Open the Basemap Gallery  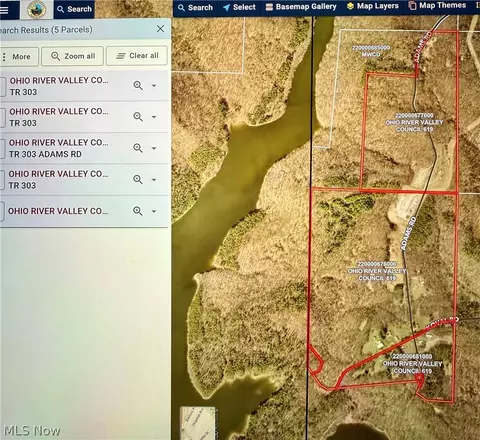[x=301, y=7]
